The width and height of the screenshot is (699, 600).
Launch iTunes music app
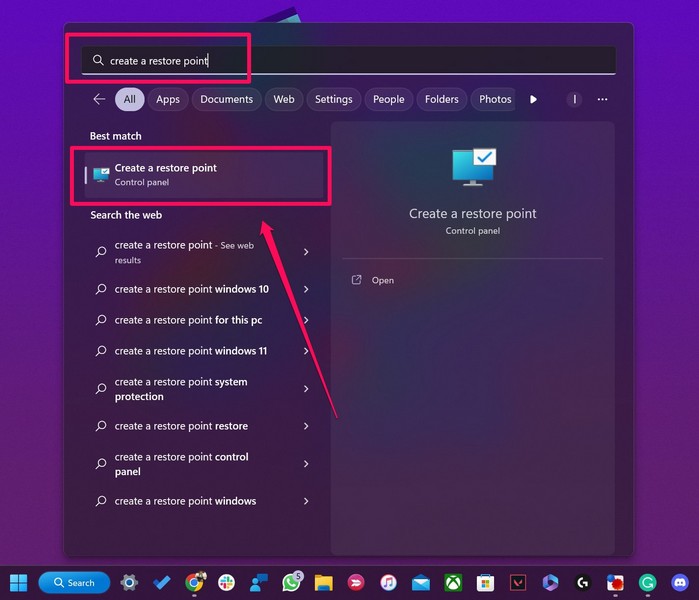pyautogui.click(x=388, y=583)
